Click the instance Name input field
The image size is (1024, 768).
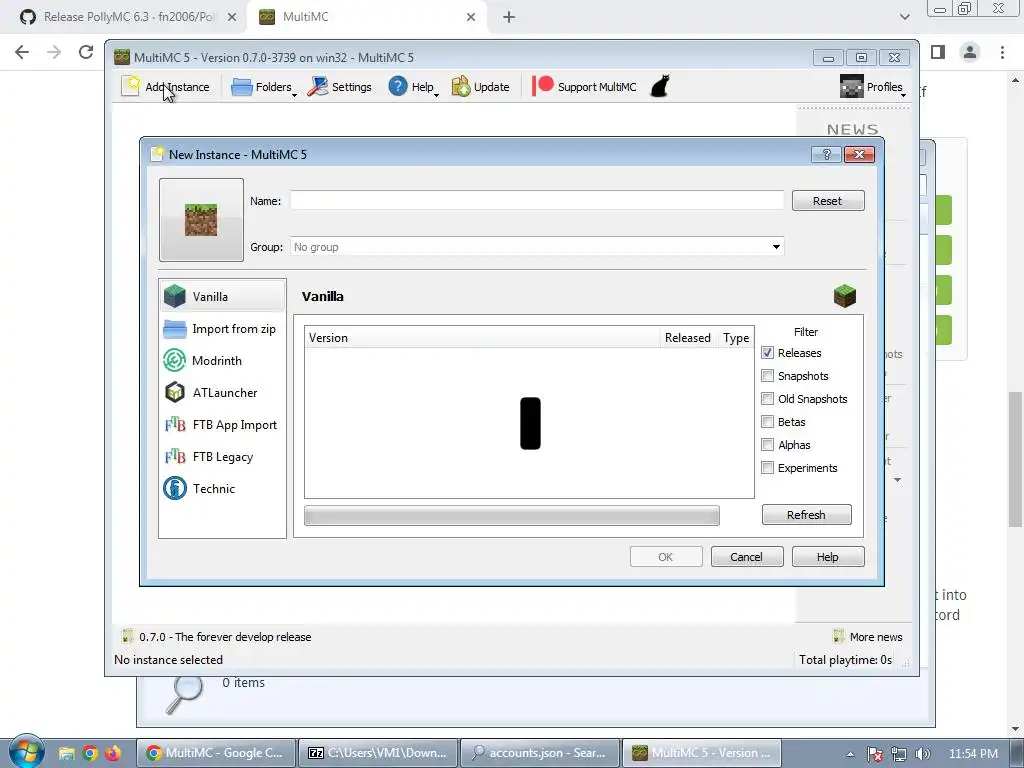537,200
